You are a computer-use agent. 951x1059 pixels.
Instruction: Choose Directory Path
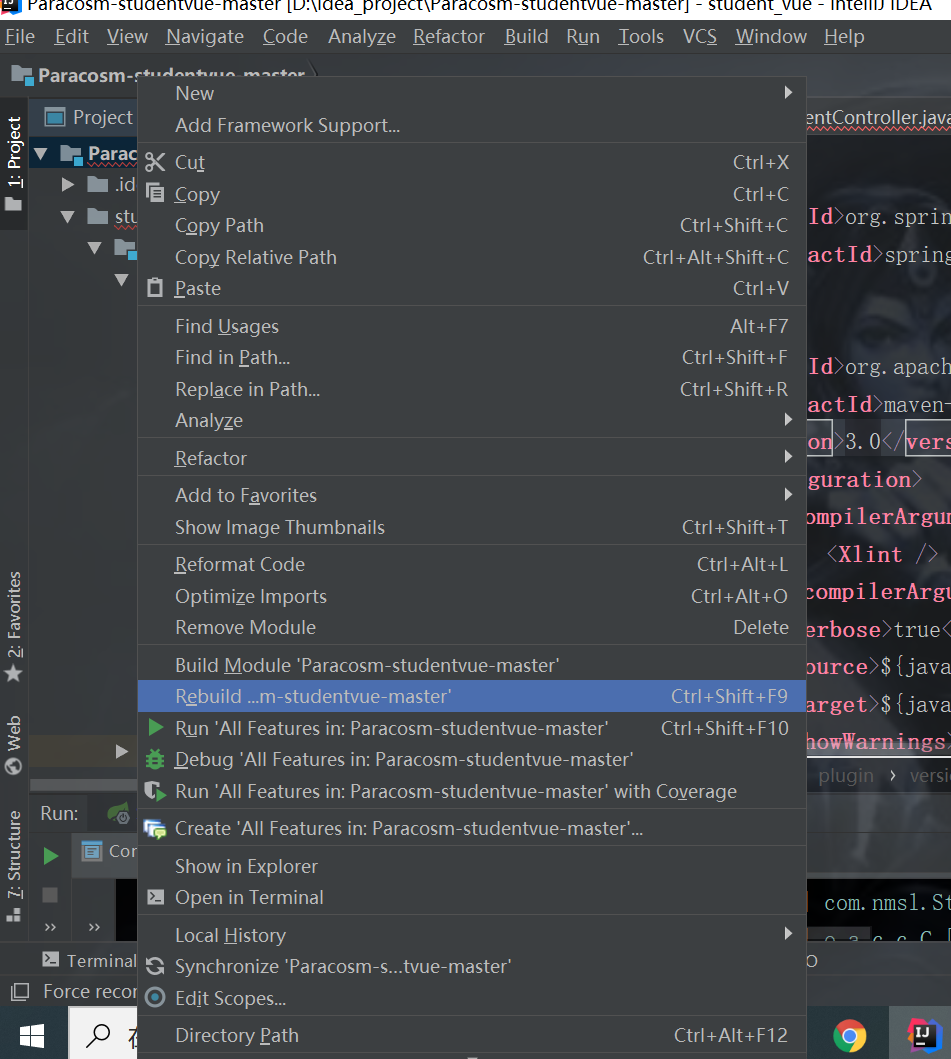coord(472,1035)
